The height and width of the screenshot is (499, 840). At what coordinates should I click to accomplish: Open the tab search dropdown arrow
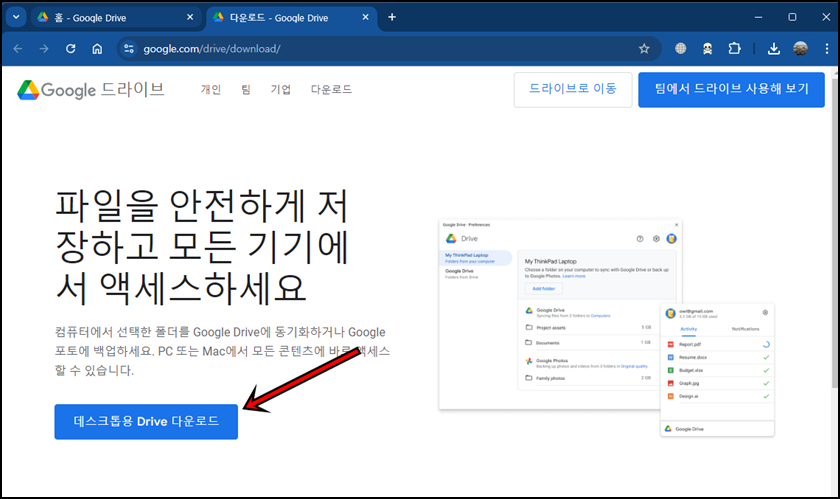tap(16, 17)
